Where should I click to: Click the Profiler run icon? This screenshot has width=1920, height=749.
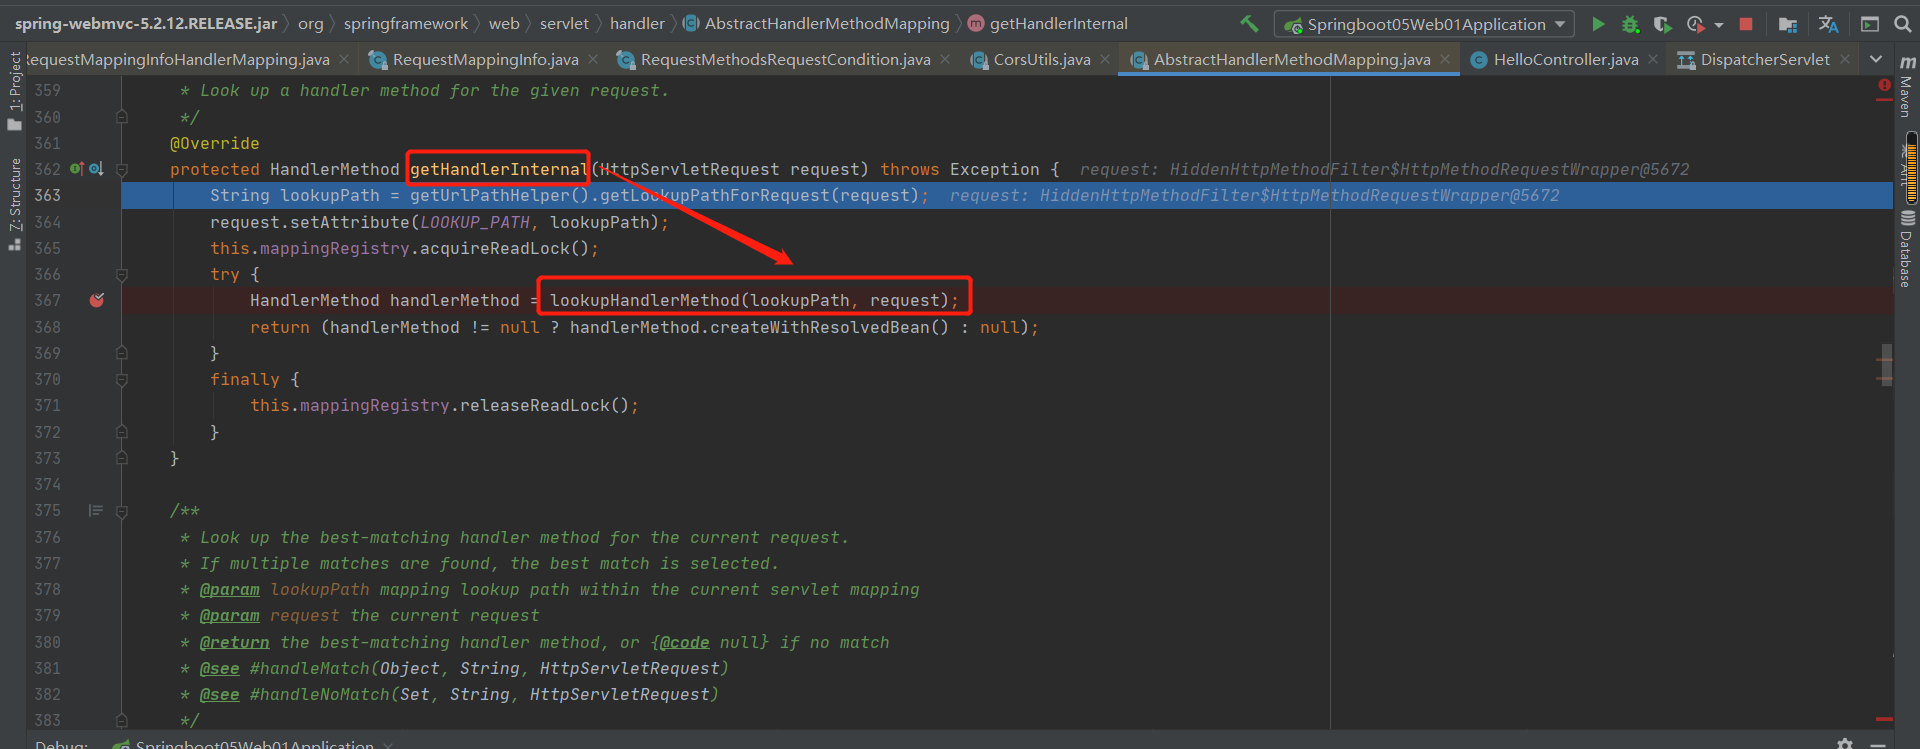pyautogui.click(x=1695, y=24)
